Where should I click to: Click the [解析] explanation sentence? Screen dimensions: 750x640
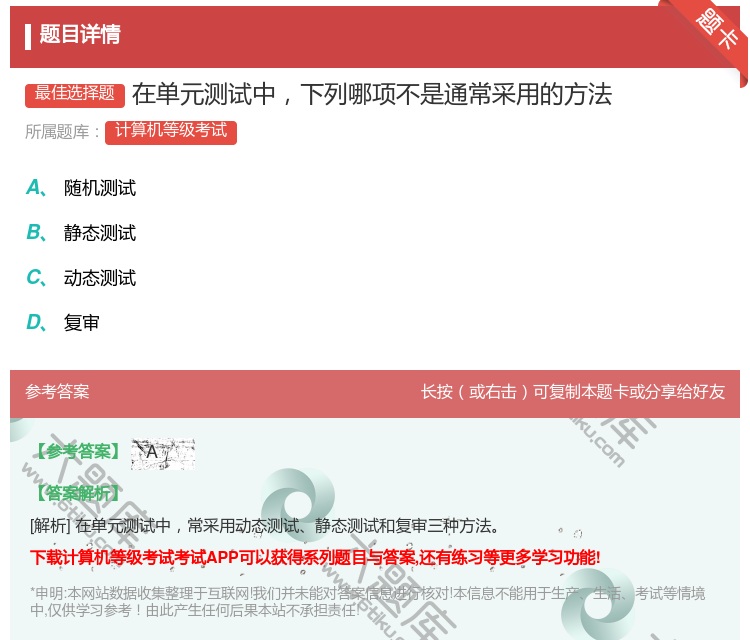click(265, 526)
